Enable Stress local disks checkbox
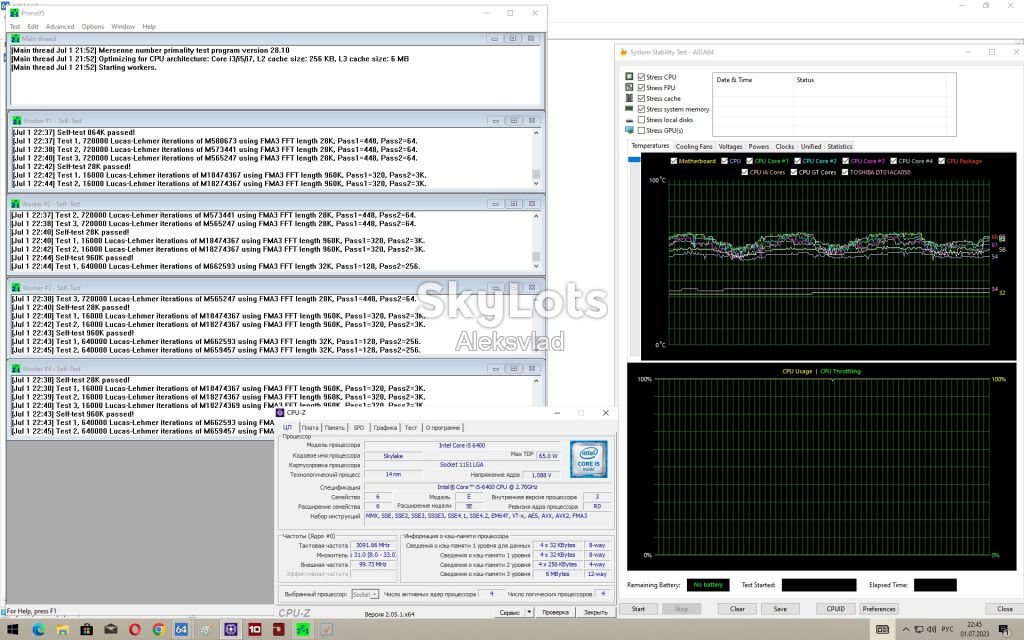Image resolution: width=1024 pixels, height=640 pixels. tap(641, 120)
